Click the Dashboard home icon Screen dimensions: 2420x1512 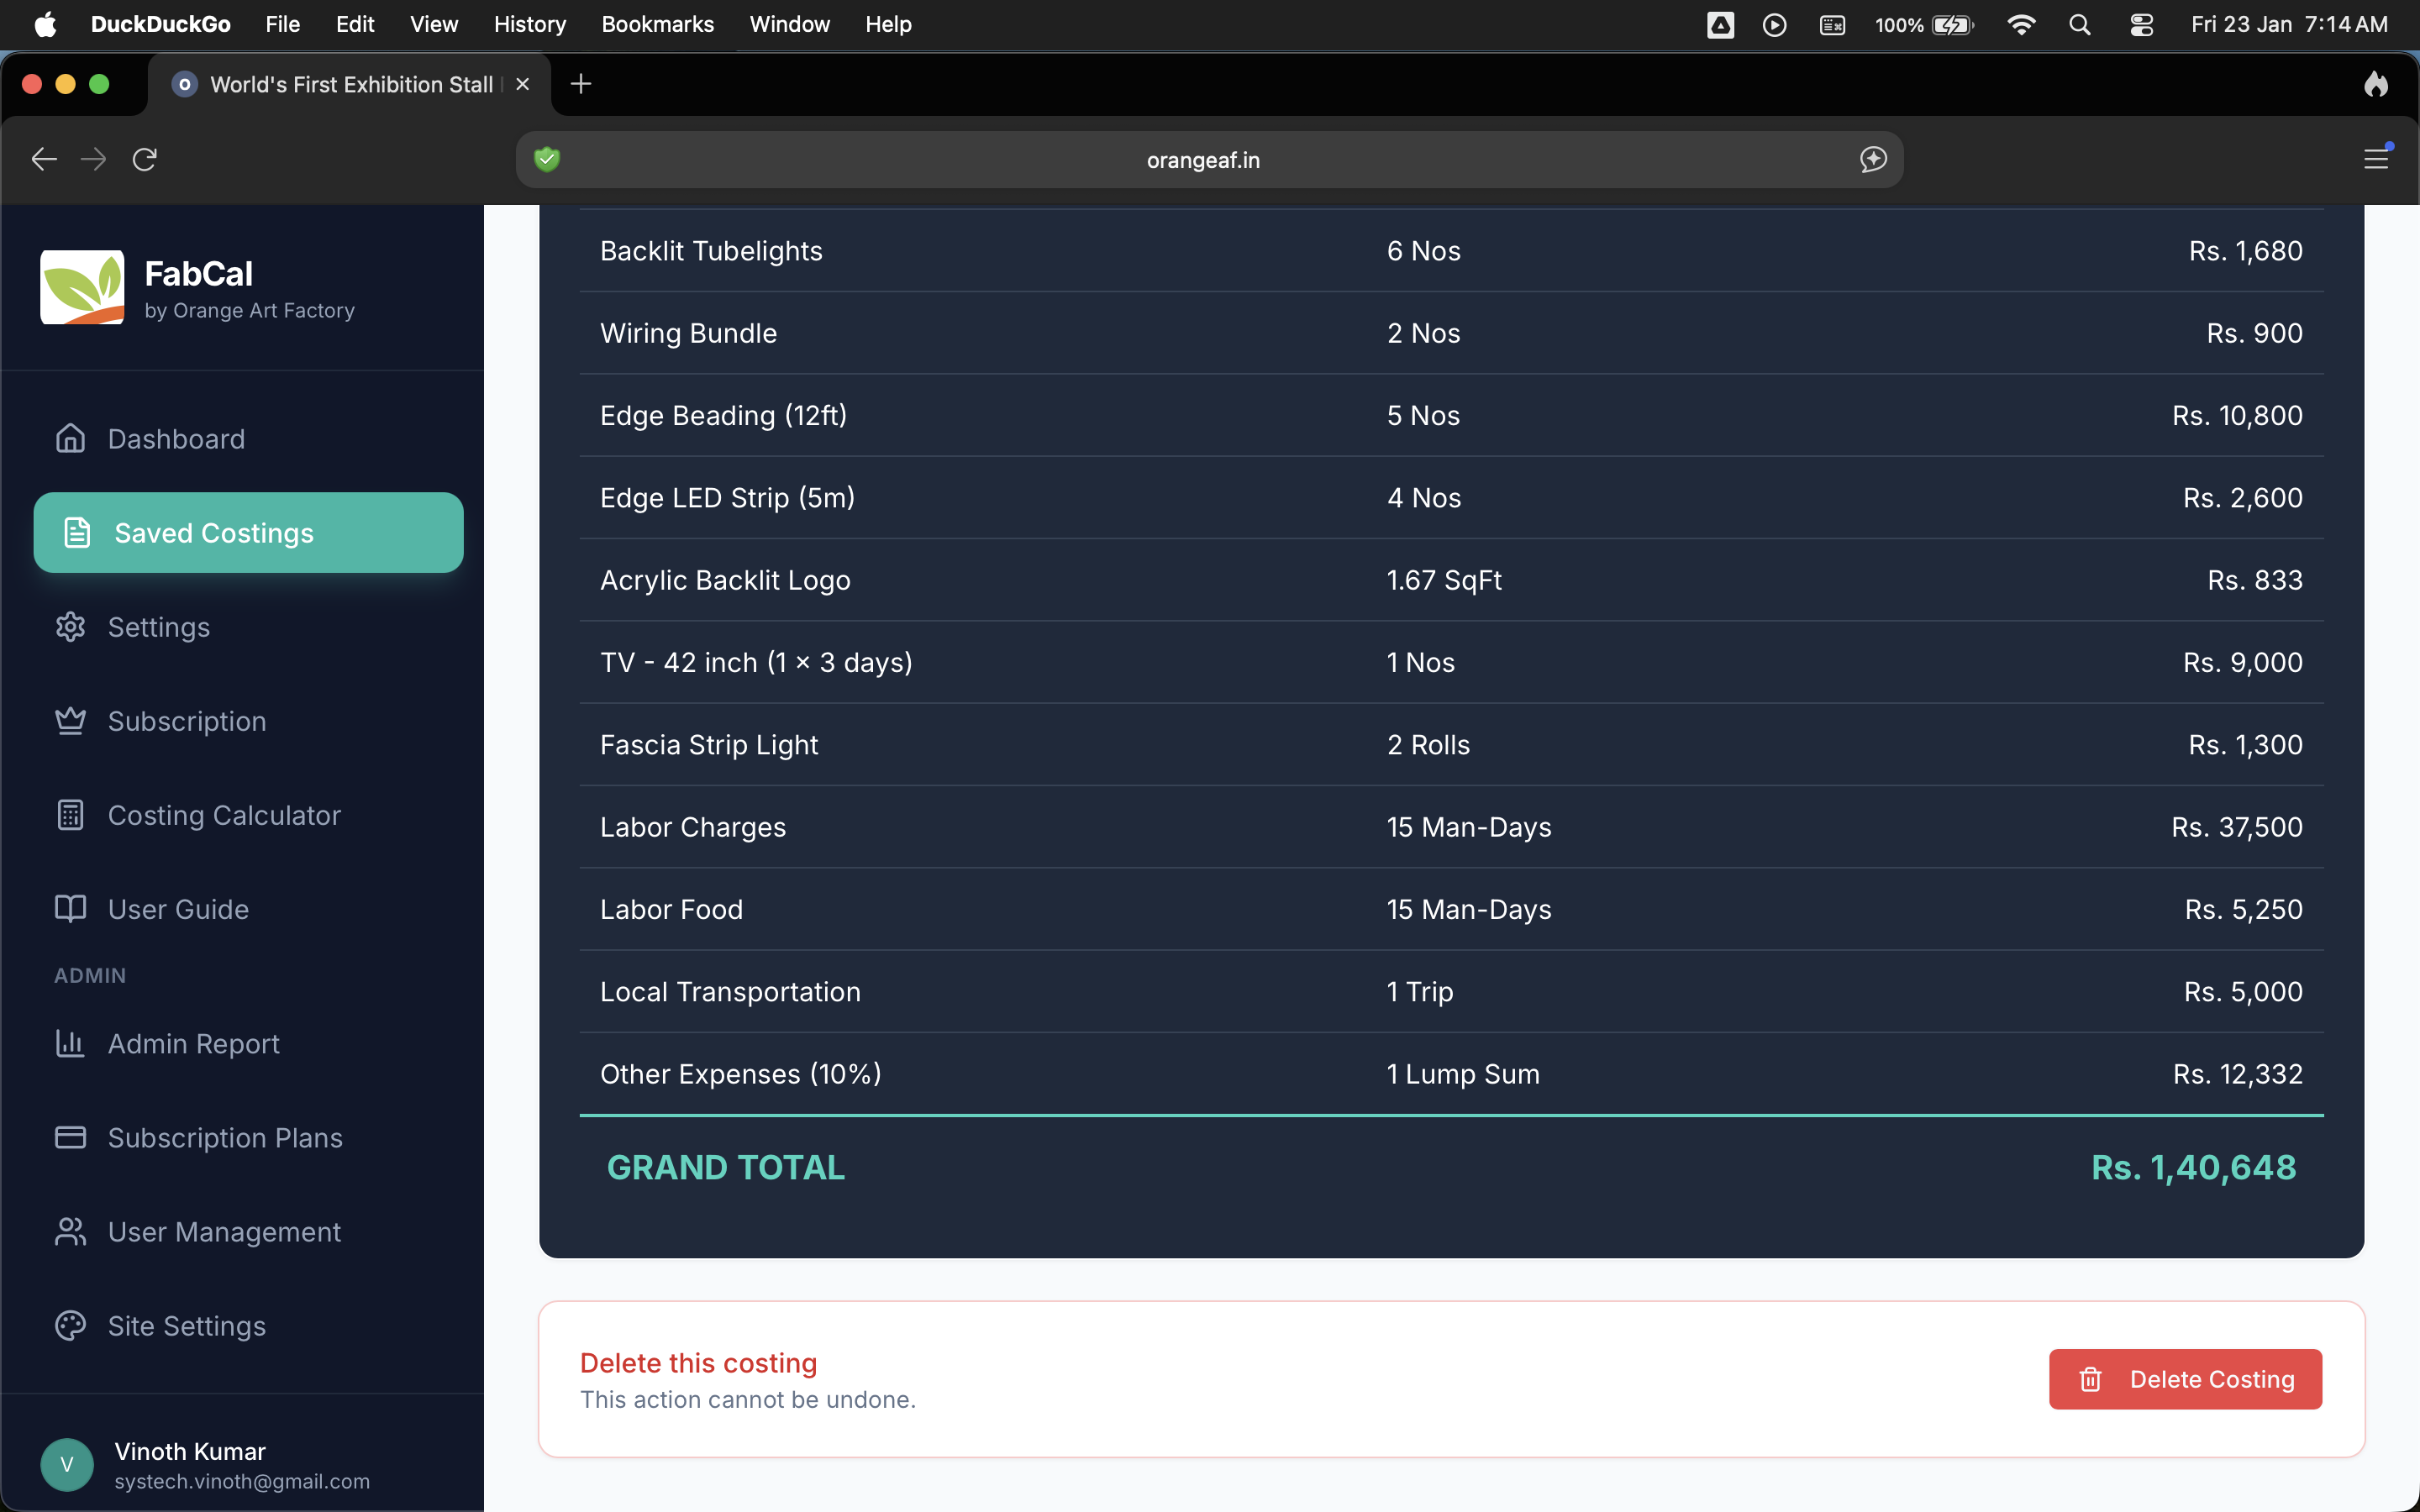[70, 438]
